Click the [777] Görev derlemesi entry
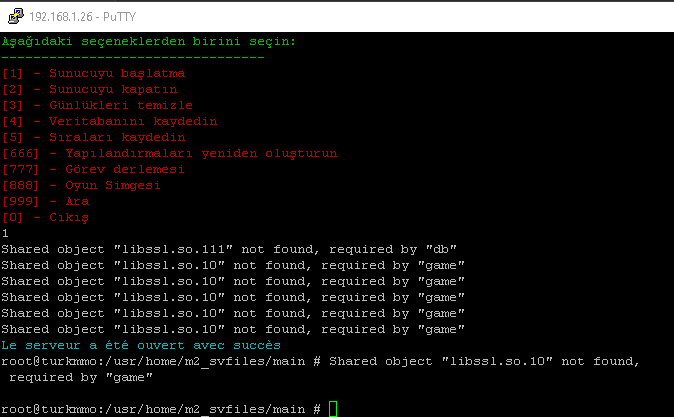This screenshot has width=674, height=417. 93,169
